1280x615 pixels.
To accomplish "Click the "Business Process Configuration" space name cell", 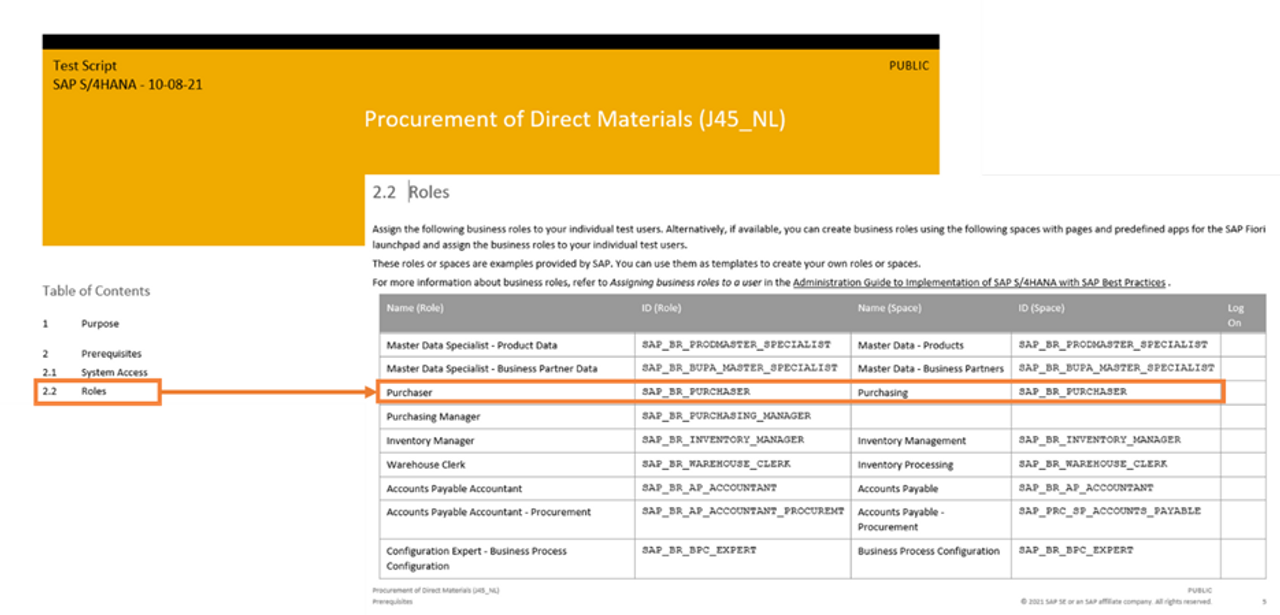I will (929, 551).
